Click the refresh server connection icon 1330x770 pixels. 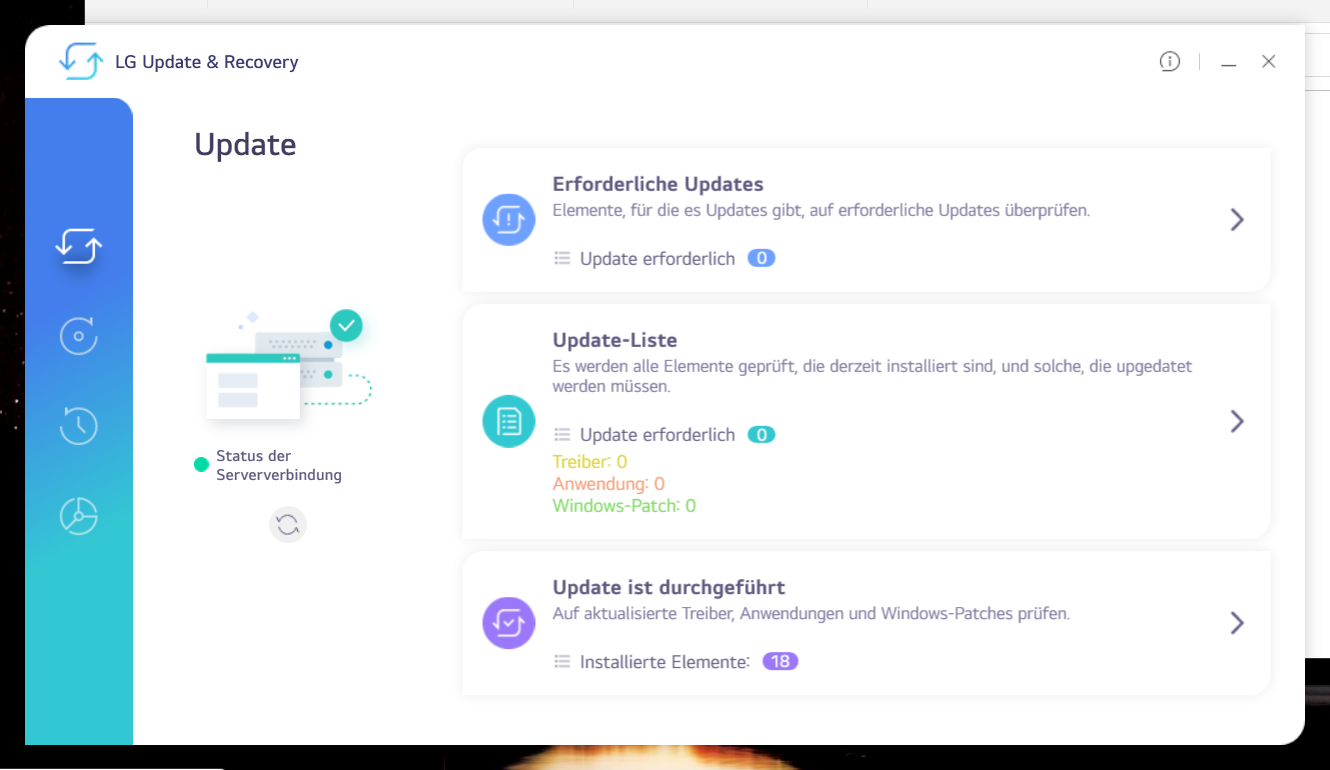coord(288,525)
